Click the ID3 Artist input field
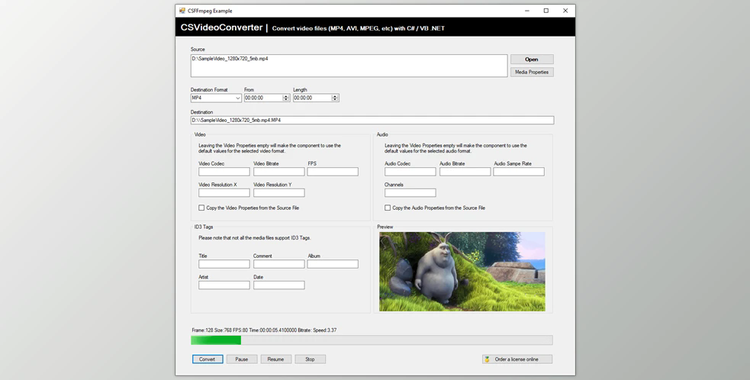The width and height of the screenshot is (750, 380). pos(224,285)
